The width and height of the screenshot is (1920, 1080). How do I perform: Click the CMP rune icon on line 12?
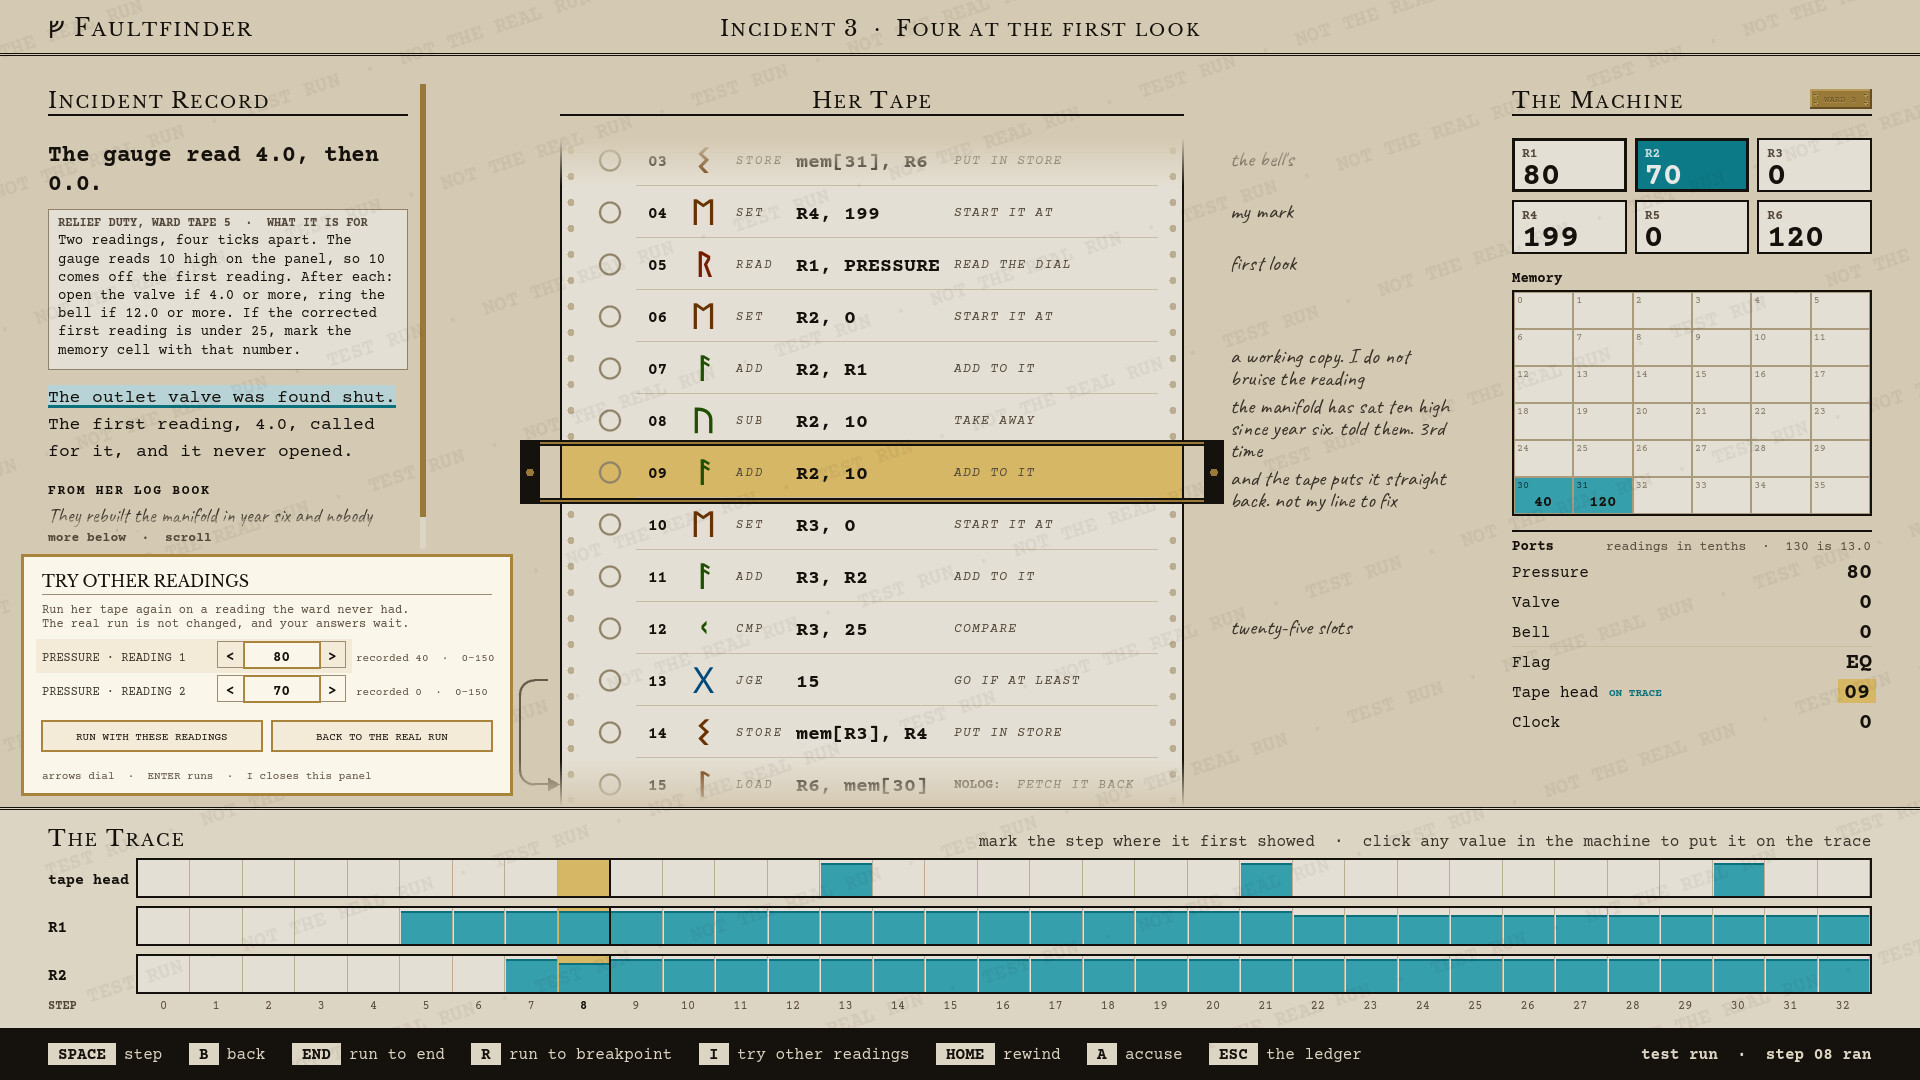click(x=704, y=628)
